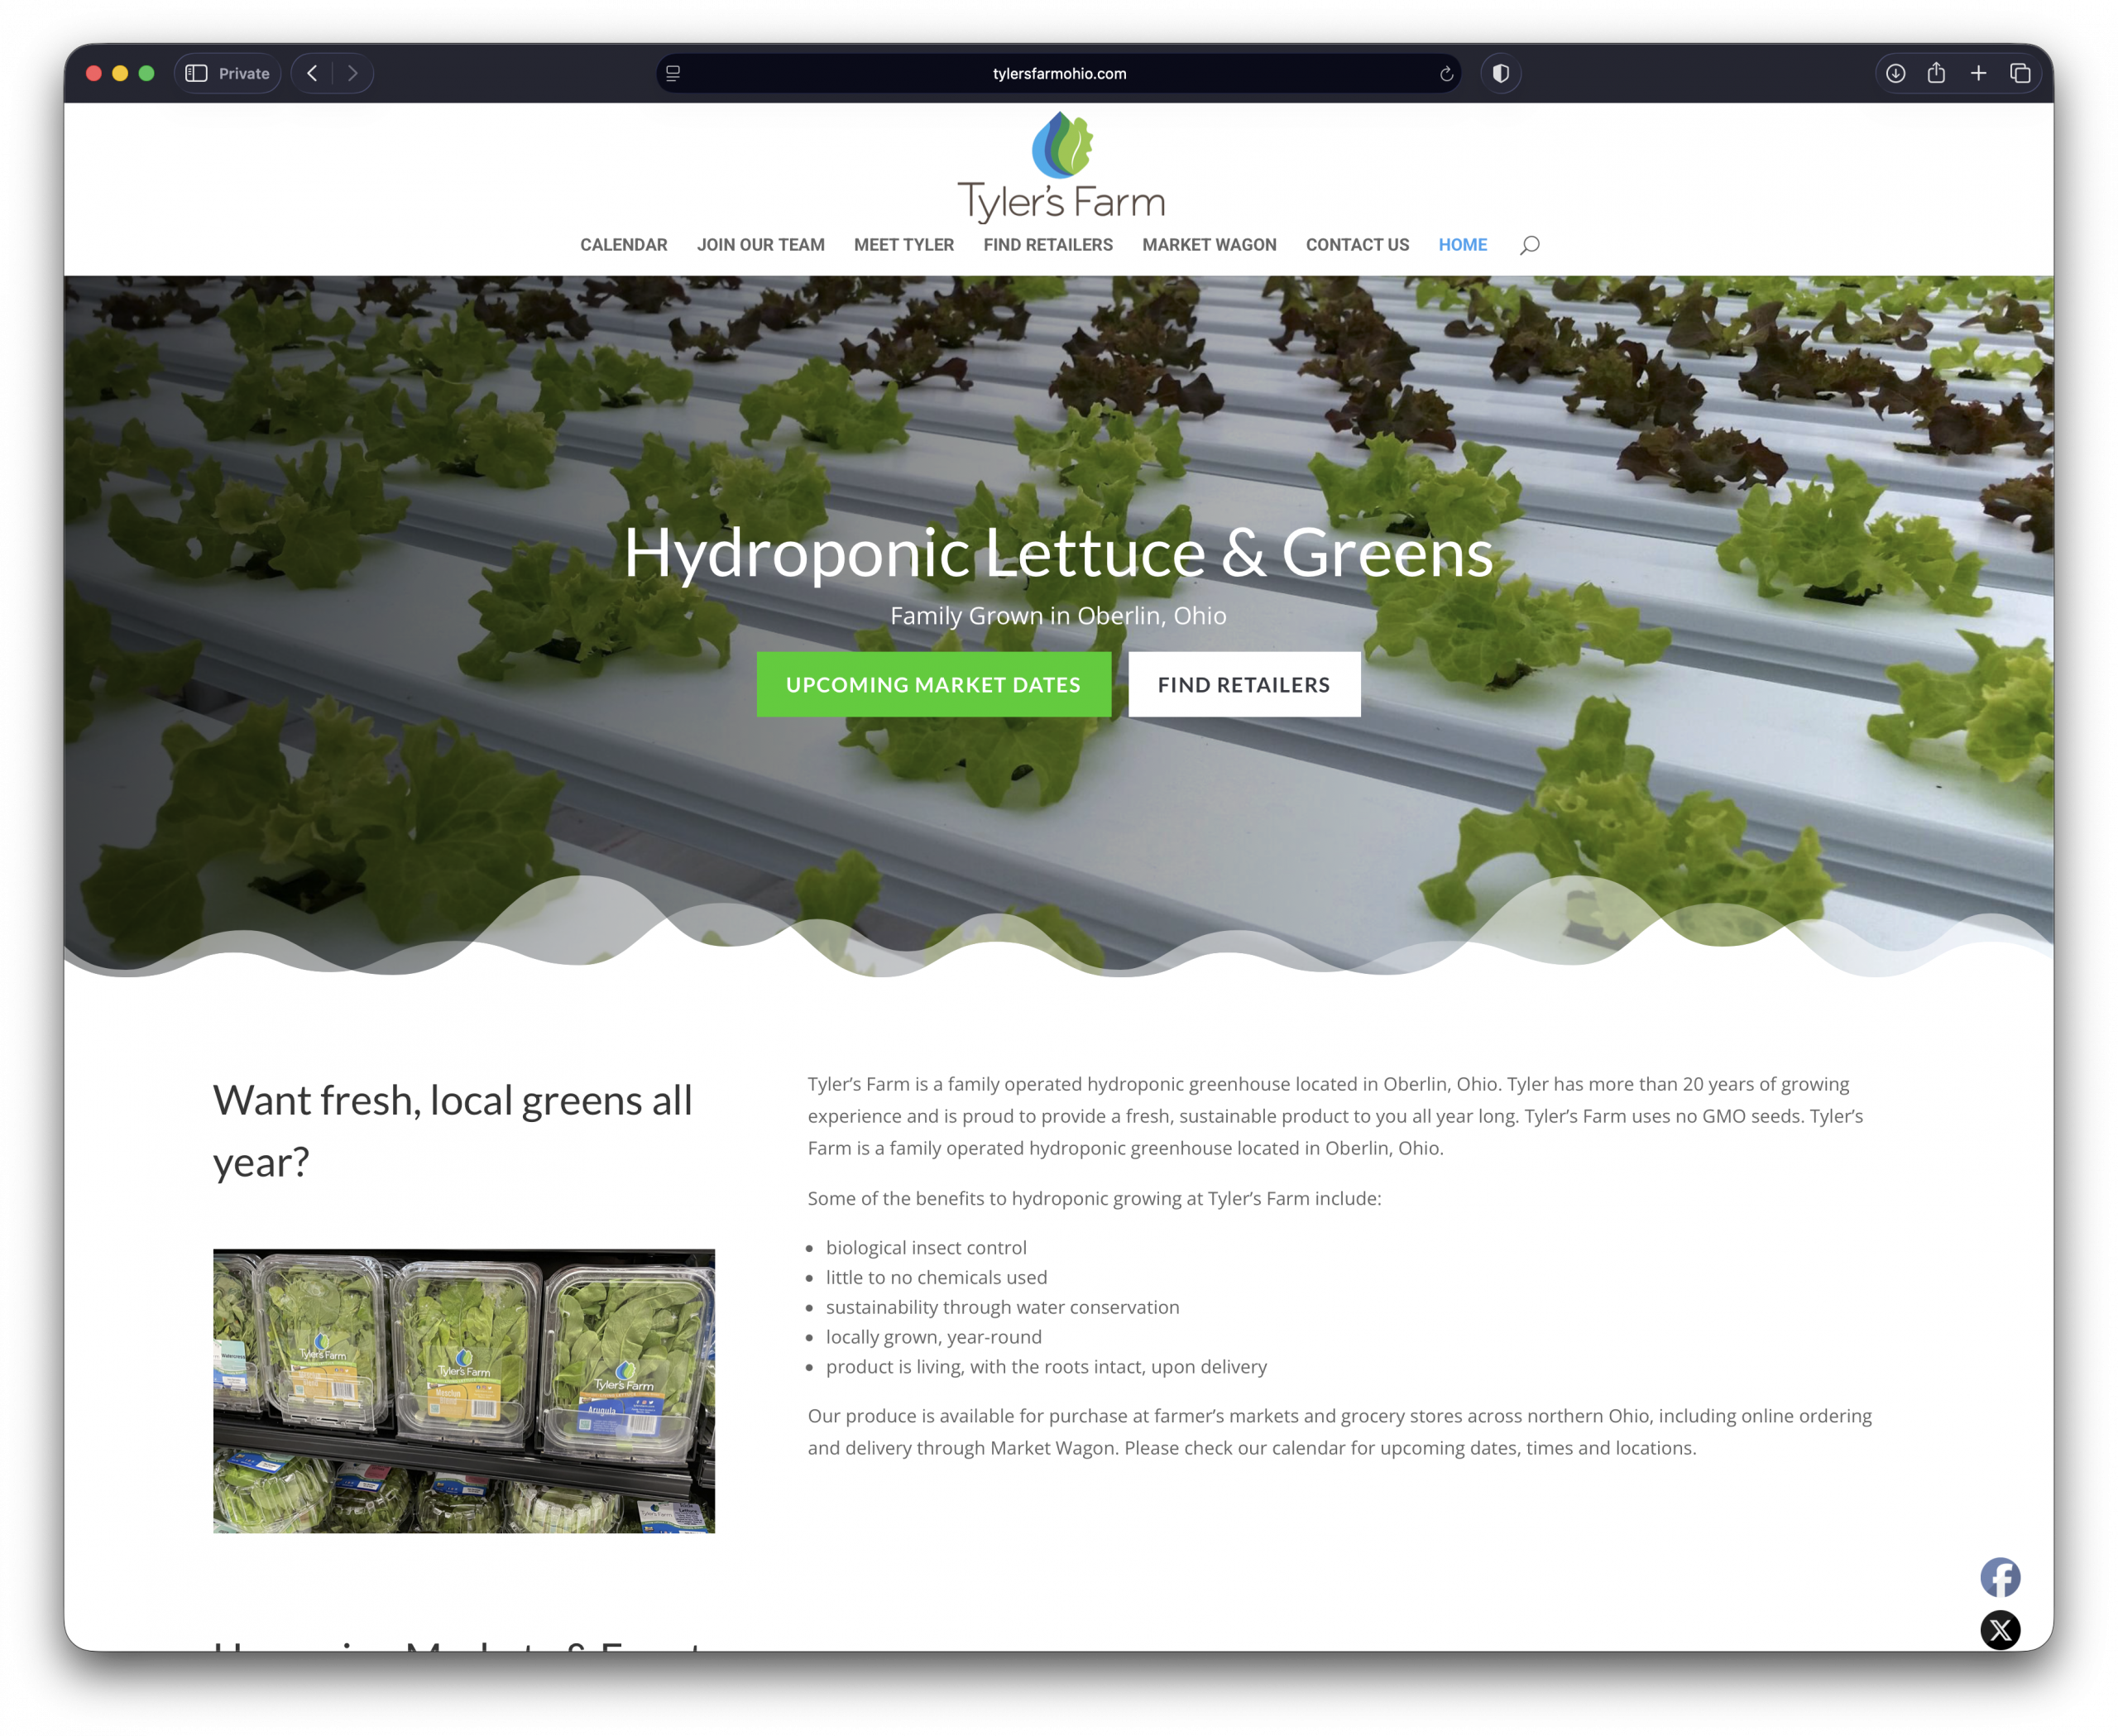Navigate to Contact Us
This screenshot has width=2118, height=1736.
(x=1357, y=245)
